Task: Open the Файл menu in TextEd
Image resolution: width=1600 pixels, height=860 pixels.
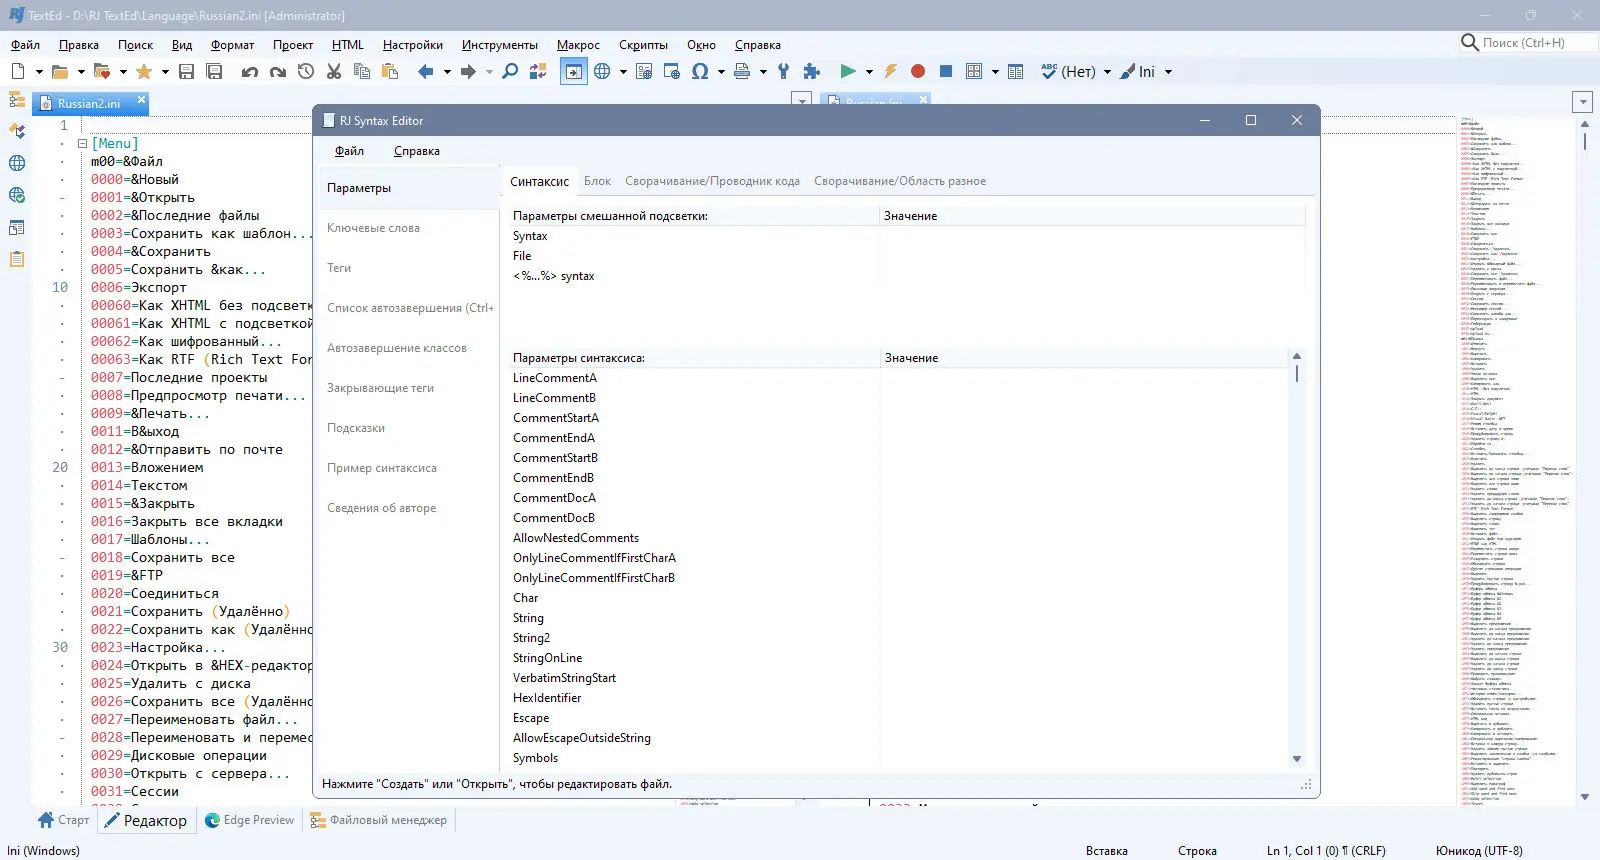Action: coord(25,45)
